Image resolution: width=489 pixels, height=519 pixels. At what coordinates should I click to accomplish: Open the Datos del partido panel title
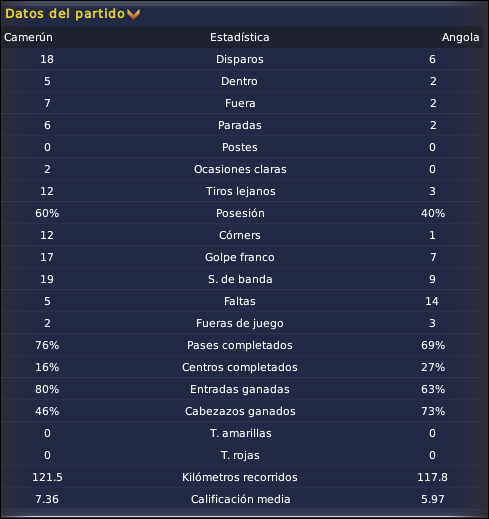65,14
